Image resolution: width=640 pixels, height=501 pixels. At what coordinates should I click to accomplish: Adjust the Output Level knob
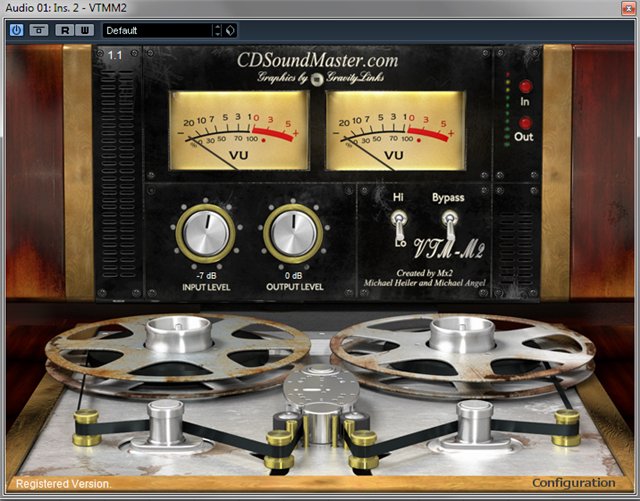click(293, 234)
